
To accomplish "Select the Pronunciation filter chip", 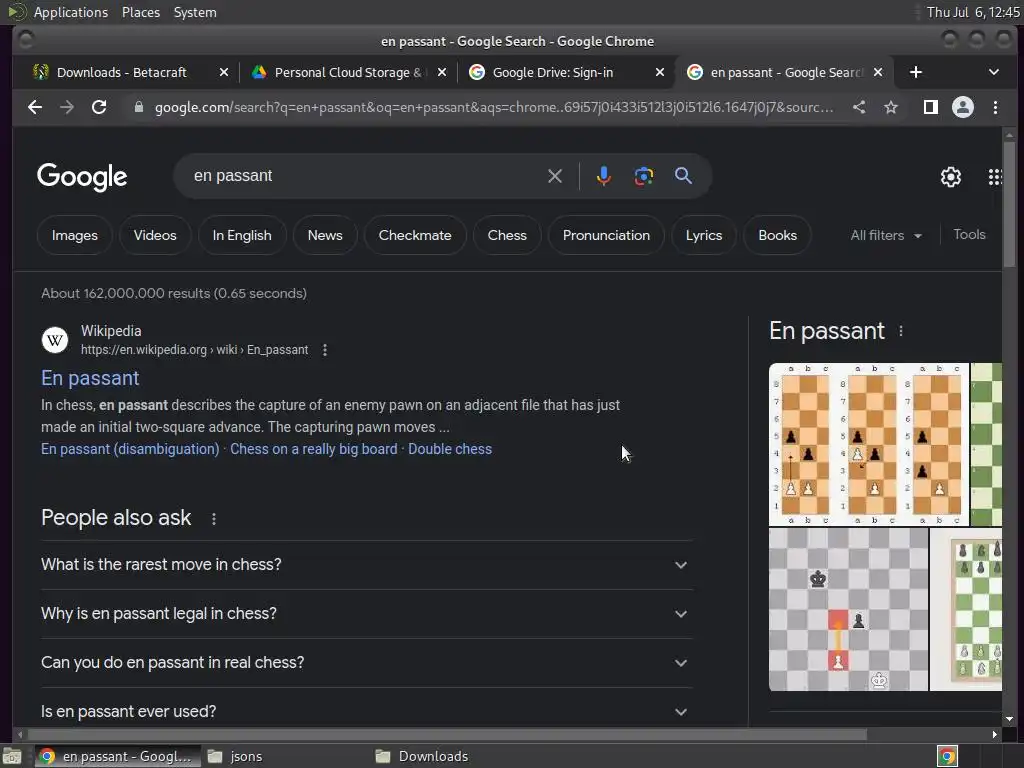I will (x=606, y=235).
